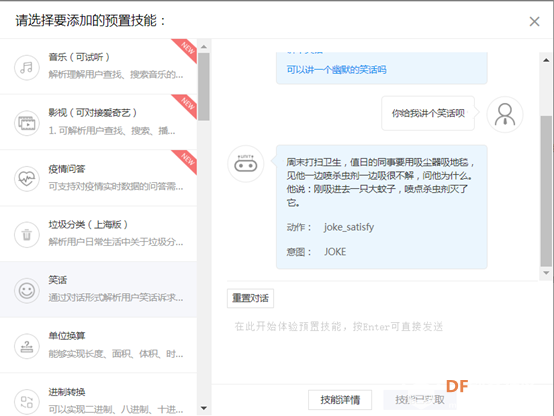The height and width of the screenshot is (416, 554).
Task: Click the unit conversion icon for 单位换算
Action: pyautogui.click(x=27, y=346)
